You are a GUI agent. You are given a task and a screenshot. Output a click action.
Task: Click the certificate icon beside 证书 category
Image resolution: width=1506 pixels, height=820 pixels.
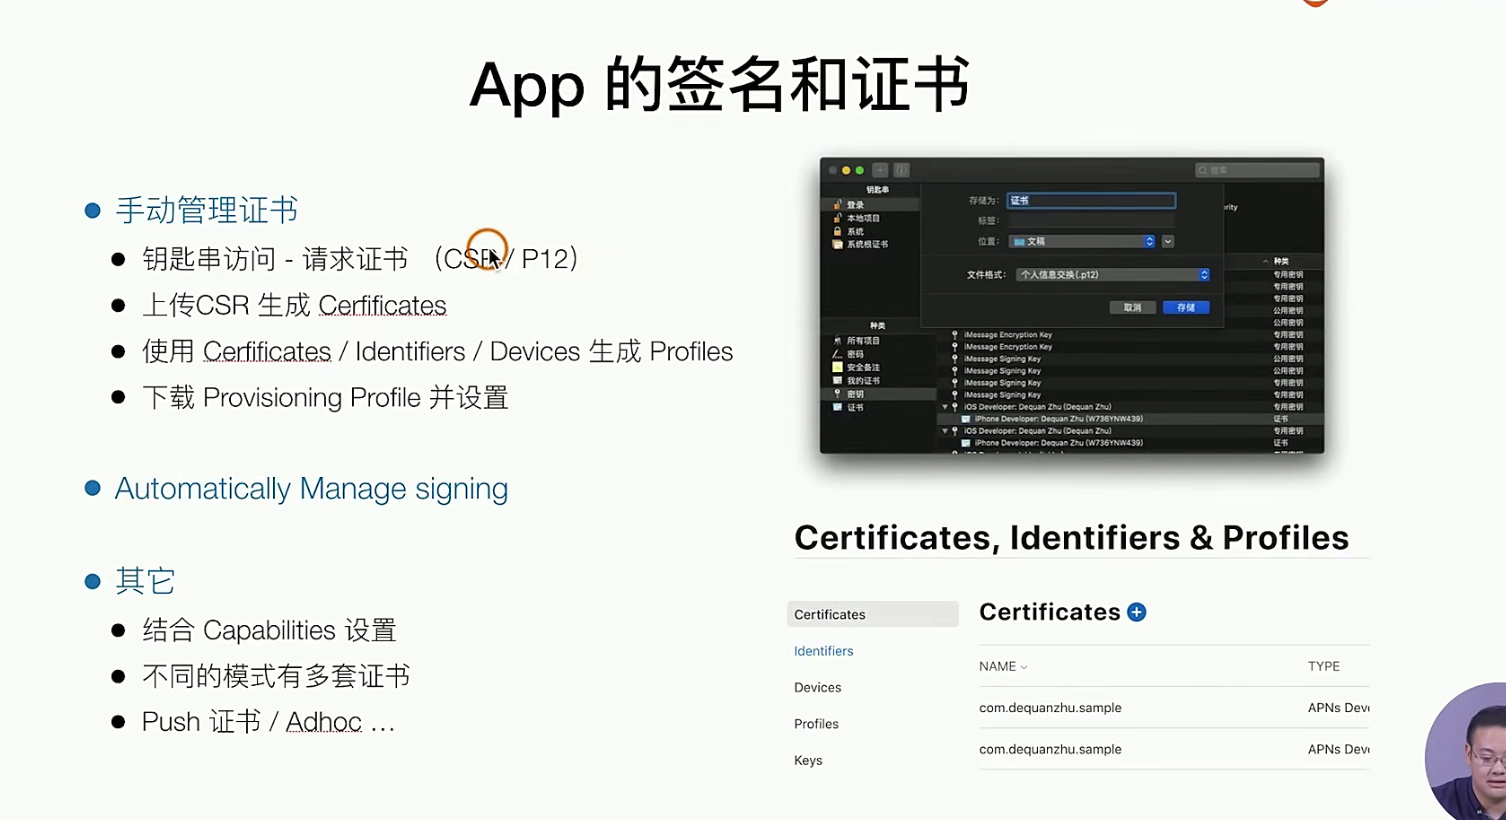tap(838, 407)
